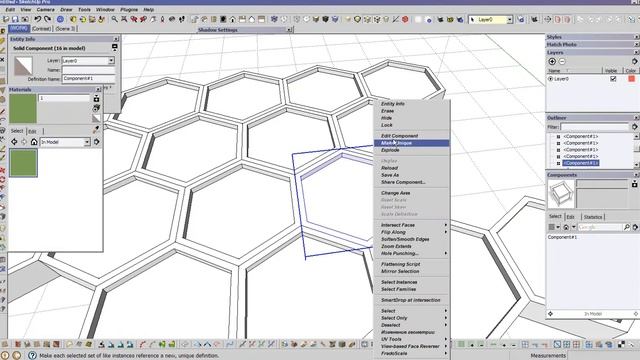Switch to the Contrast scene tab
640x360 pixels.
pos(41,29)
